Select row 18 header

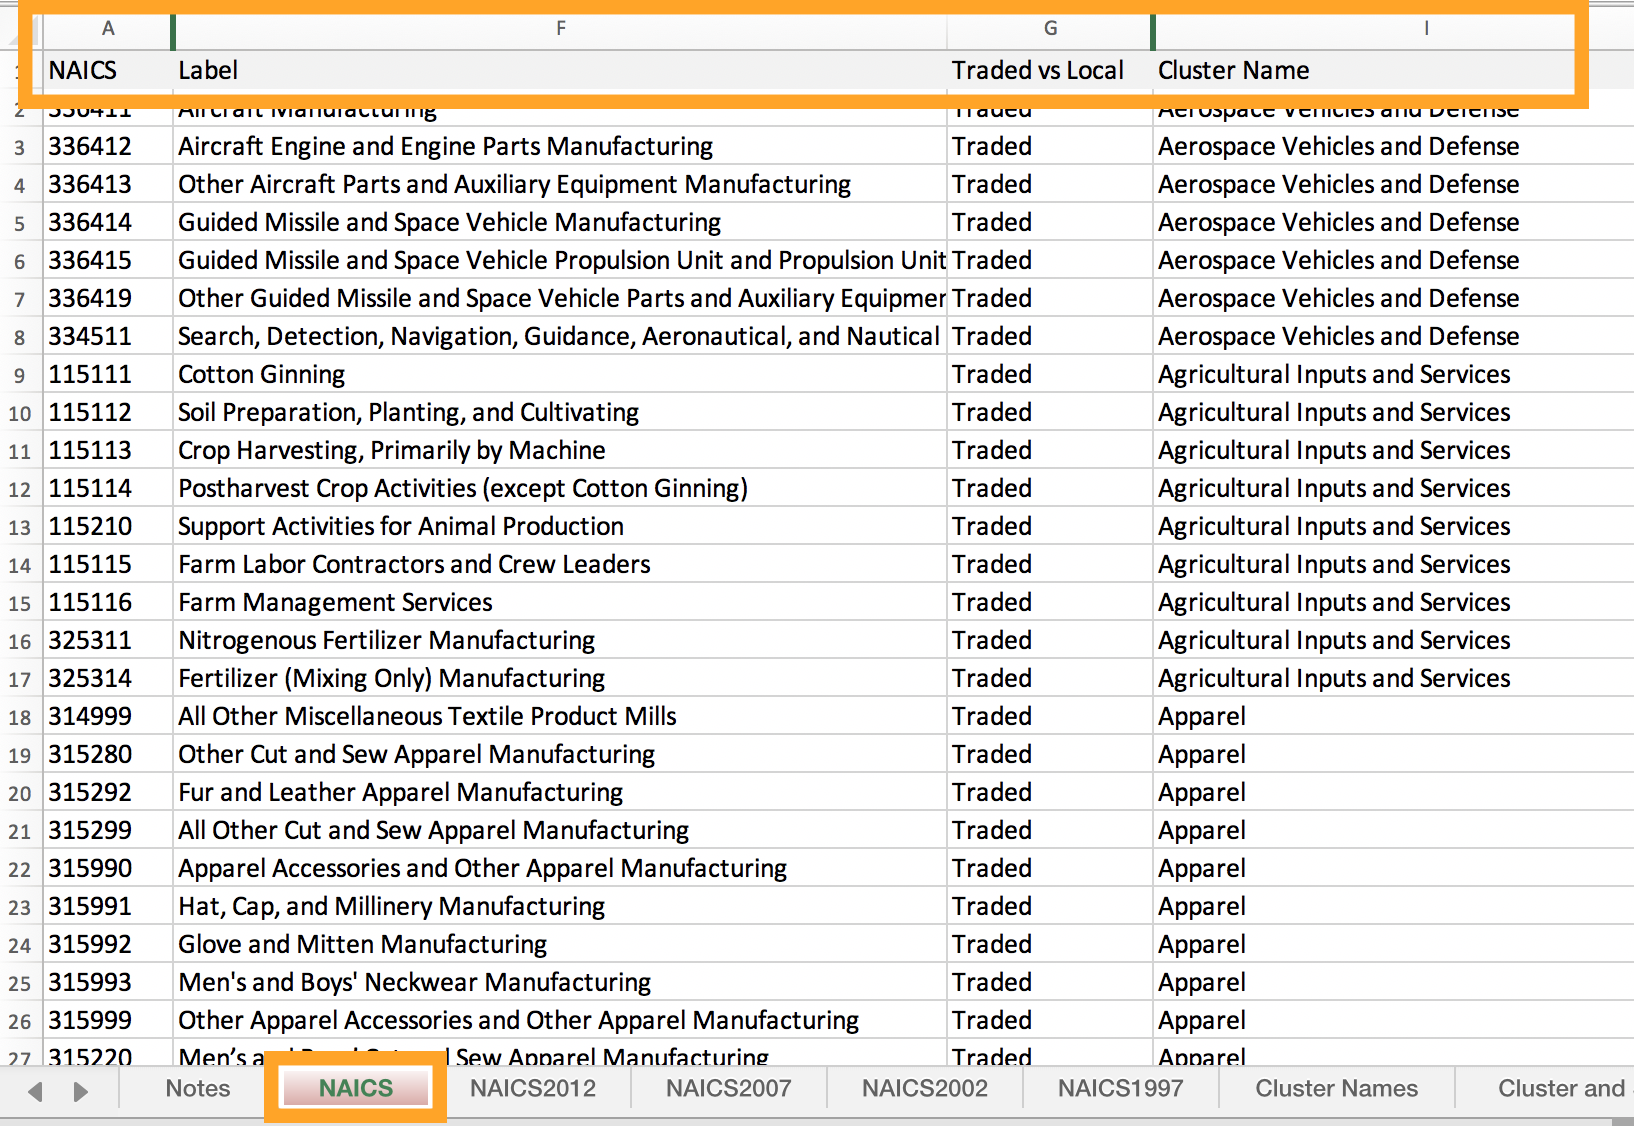tap(20, 717)
